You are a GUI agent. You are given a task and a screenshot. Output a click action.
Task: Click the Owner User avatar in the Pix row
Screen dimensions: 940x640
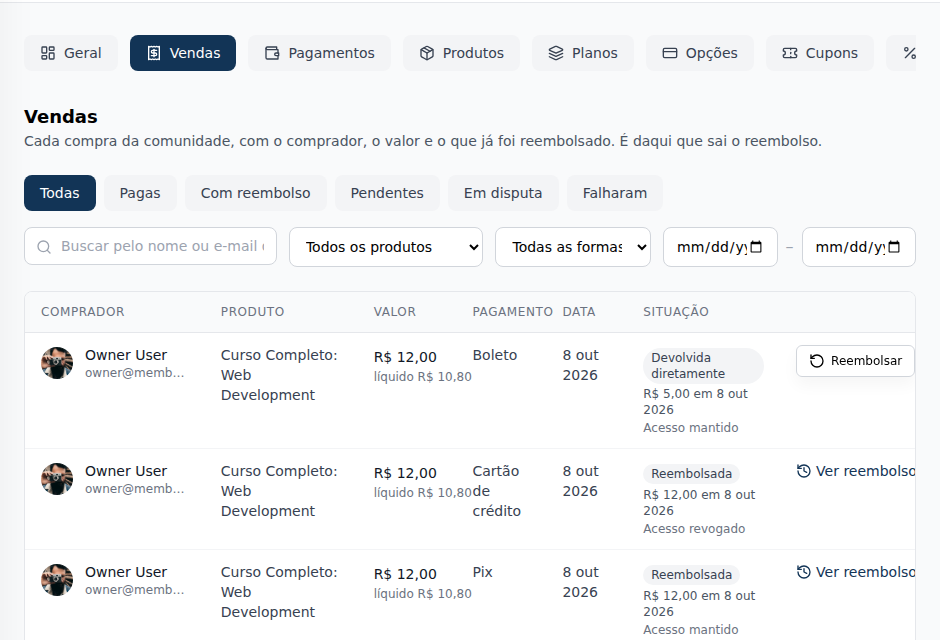57,580
